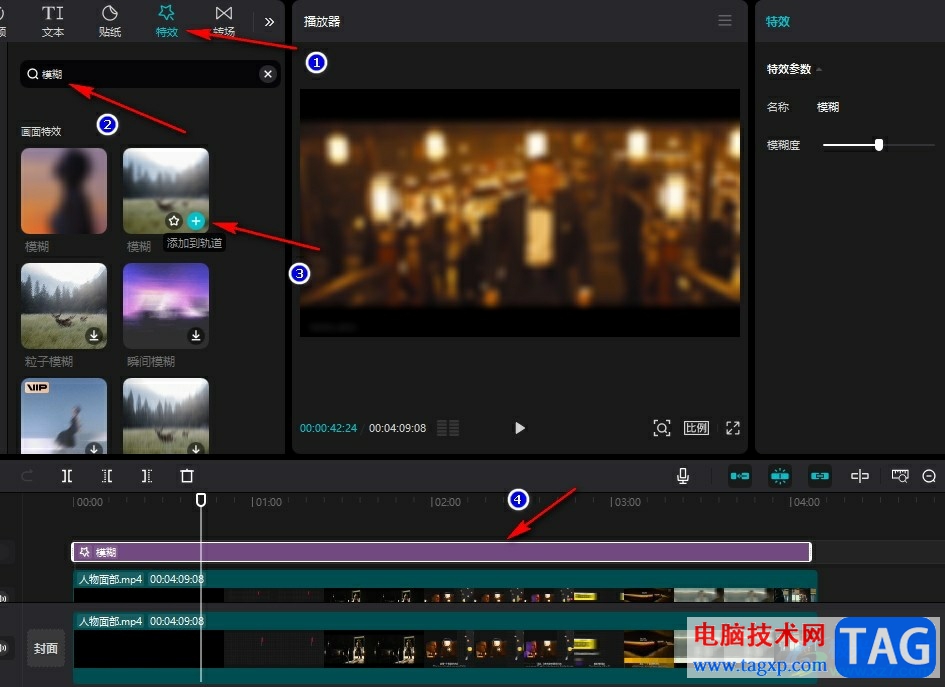The height and width of the screenshot is (687, 945).
Task: Click the timeline playhead marker
Action: pyautogui.click(x=201, y=500)
